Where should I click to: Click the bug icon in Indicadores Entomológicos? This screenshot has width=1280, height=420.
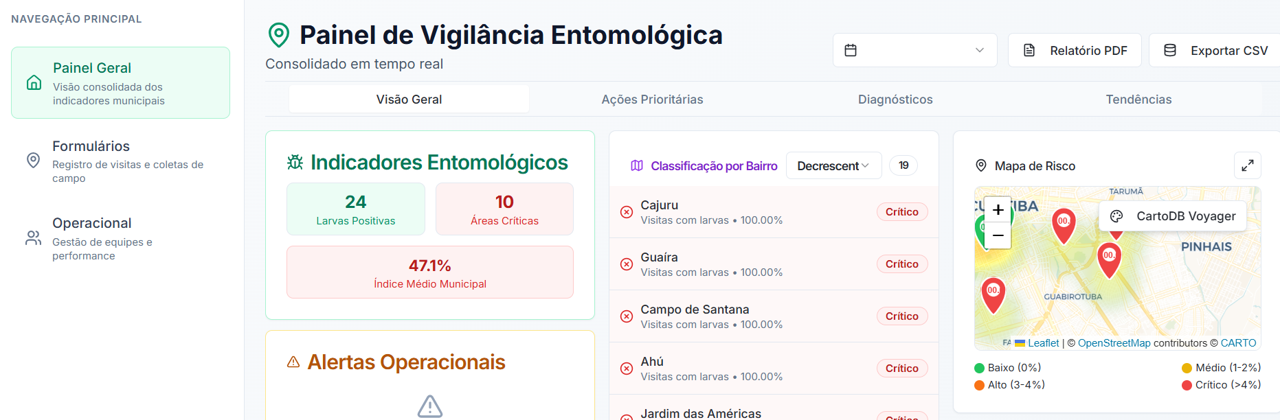[295, 162]
